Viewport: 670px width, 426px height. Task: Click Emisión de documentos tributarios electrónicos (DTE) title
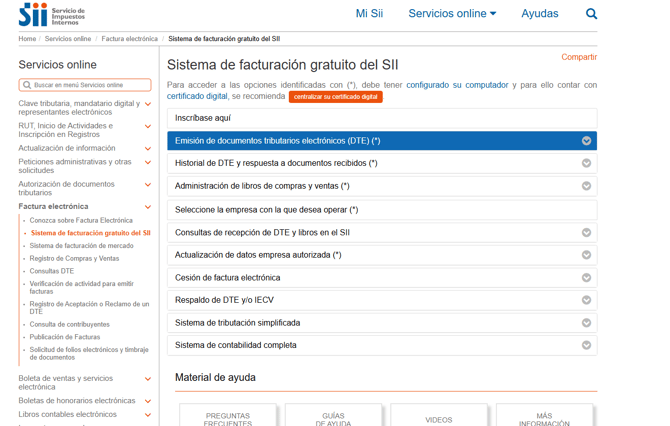click(x=277, y=141)
